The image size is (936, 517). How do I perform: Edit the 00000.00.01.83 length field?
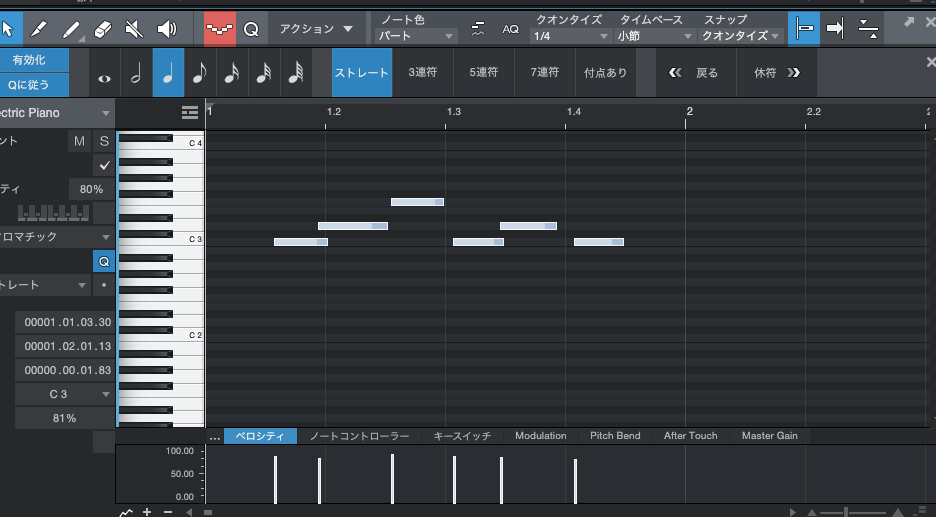pyautogui.click(x=65, y=370)
